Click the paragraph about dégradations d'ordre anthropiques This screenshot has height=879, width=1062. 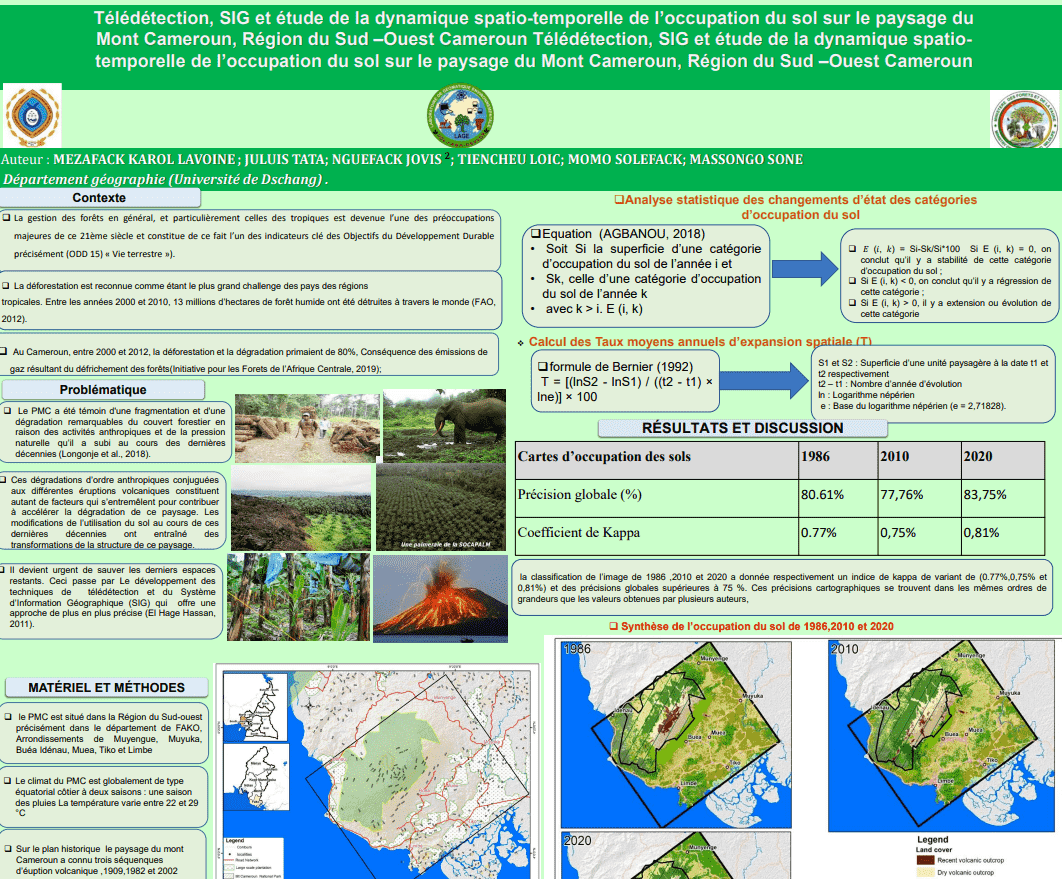tap(113, 511)
